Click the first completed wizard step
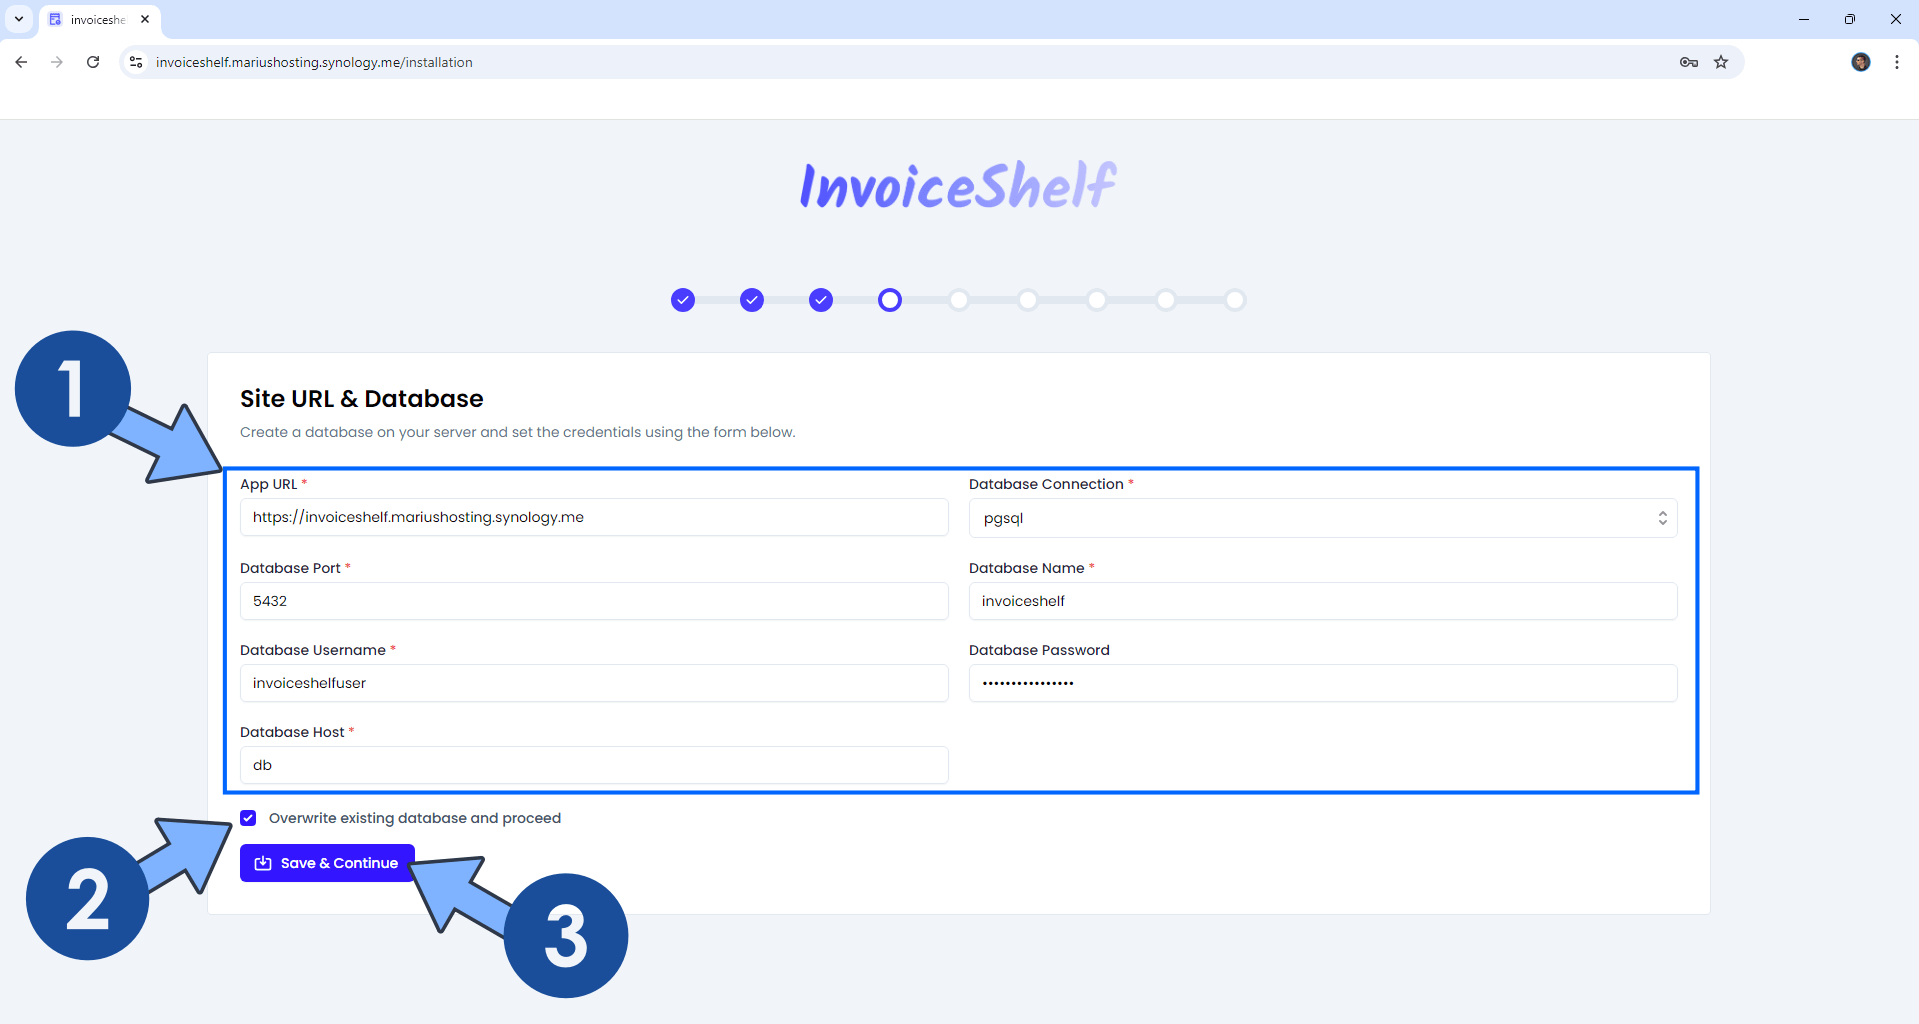The height and width of the screenshot is (1024, 1919). (x=683, y=300)
